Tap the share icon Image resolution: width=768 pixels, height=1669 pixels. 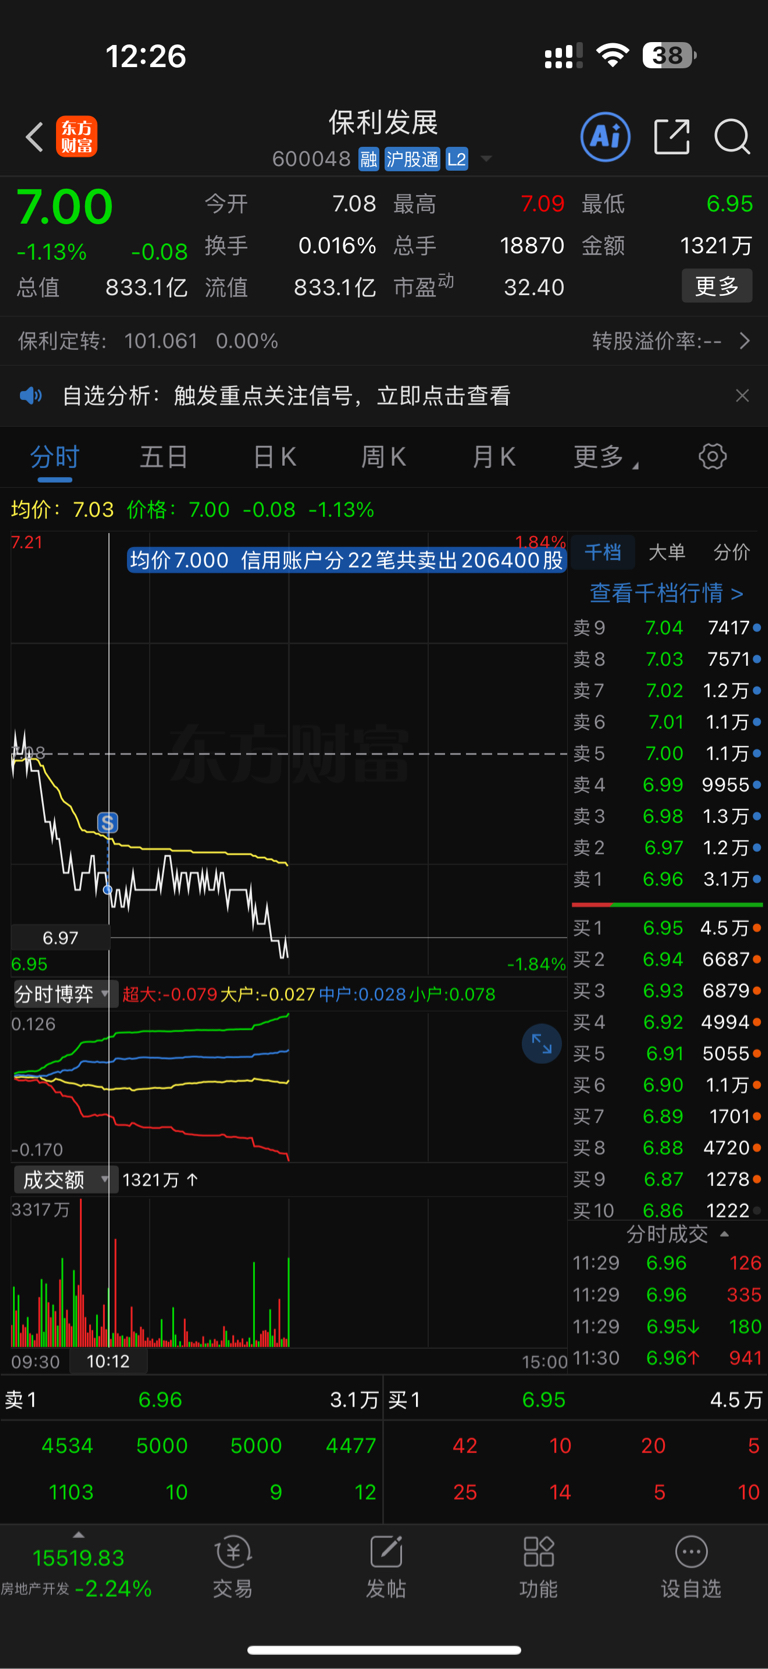tap(672, 136)
